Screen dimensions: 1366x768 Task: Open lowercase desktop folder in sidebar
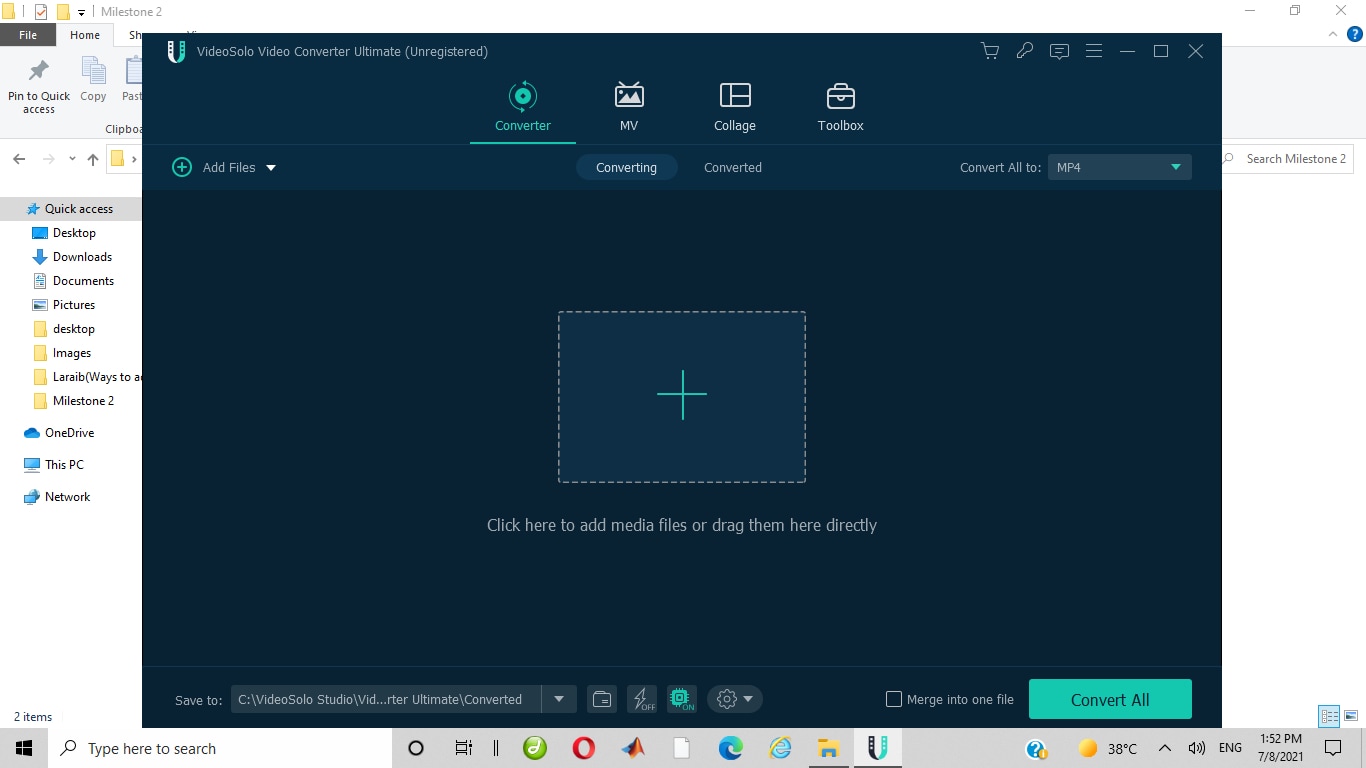point(64,329)
